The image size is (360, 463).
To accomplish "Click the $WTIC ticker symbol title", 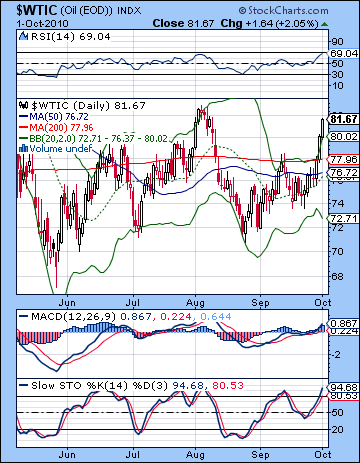I will (37, 10).
